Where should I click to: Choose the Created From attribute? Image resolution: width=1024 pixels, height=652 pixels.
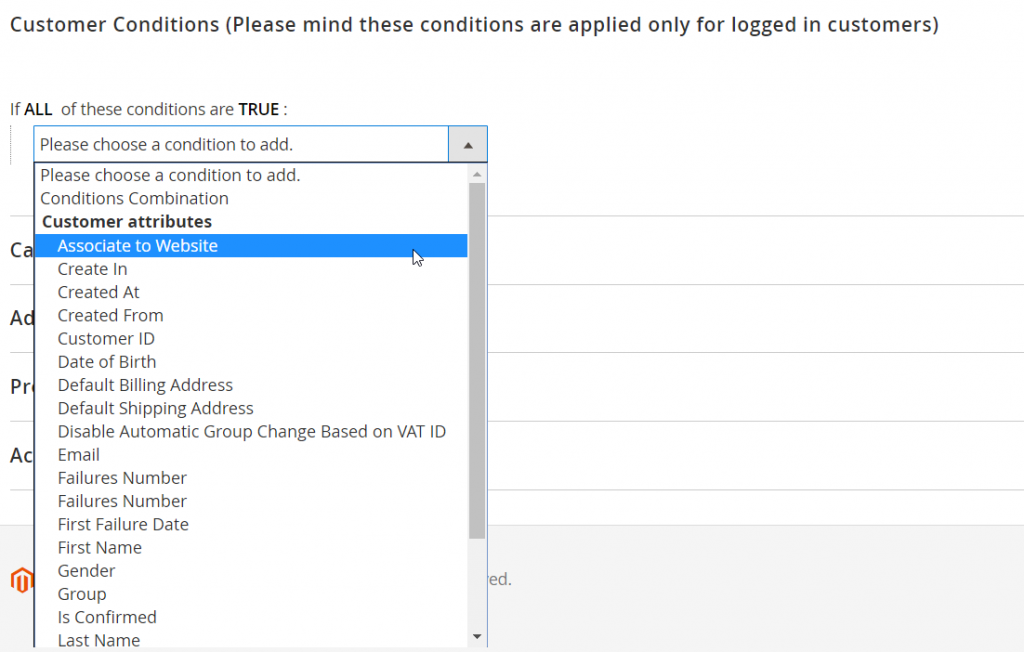pyautogui.click(x=110, y=315)
